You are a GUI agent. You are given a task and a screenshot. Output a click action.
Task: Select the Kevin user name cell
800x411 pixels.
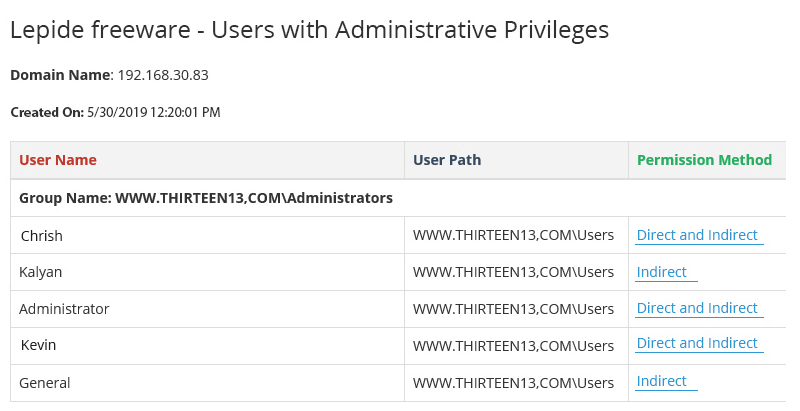coord(208,346)
